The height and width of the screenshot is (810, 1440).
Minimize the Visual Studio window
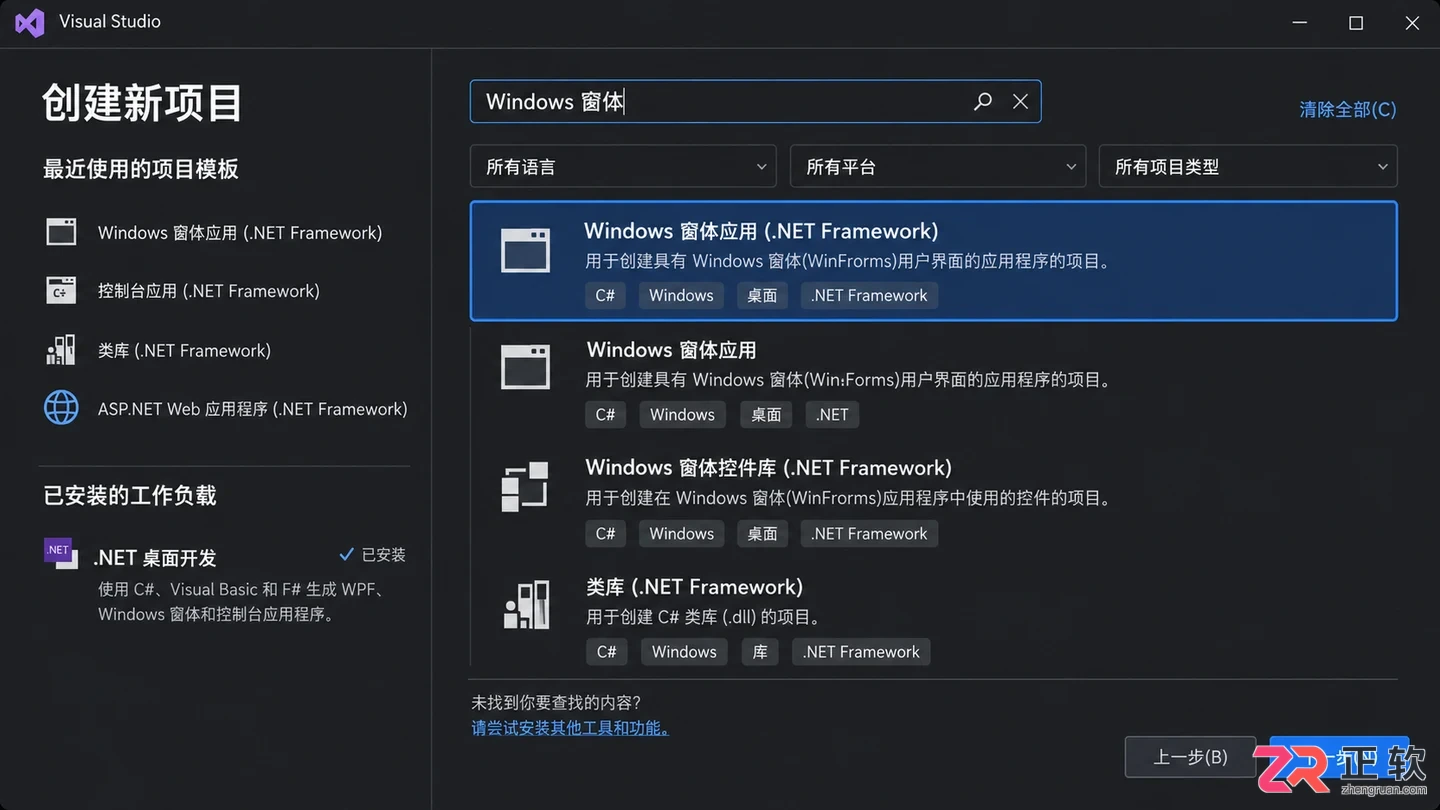pyautogui.click(x=1300, y=22)
